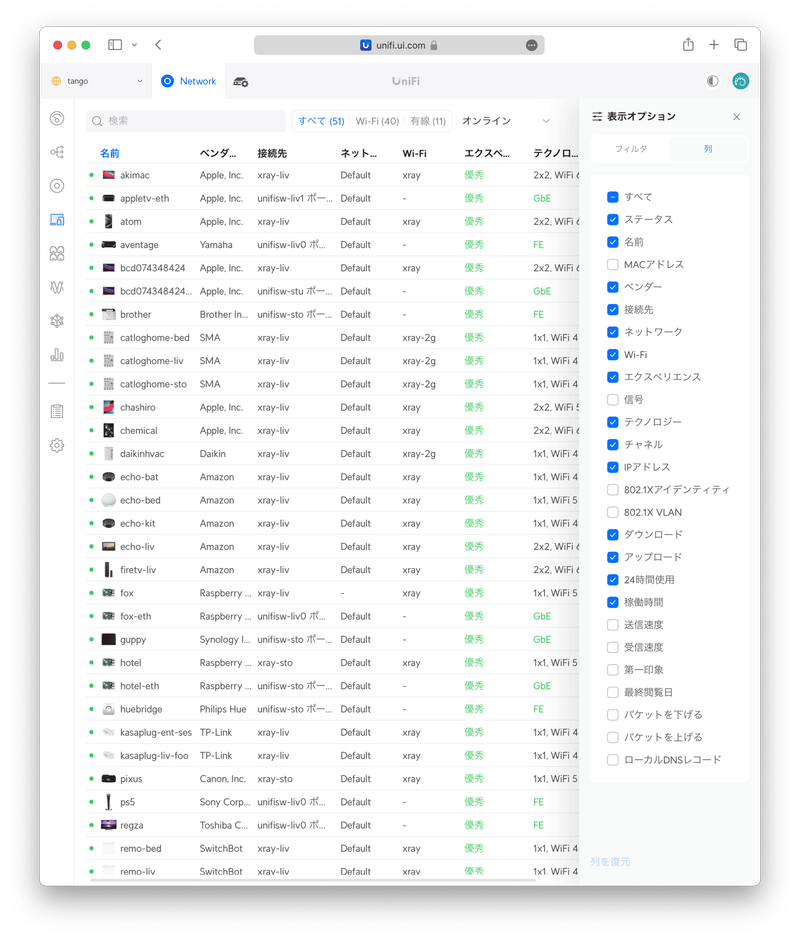
Task: Open the オンライン status dropdown
Action: [x=505, y=121]
